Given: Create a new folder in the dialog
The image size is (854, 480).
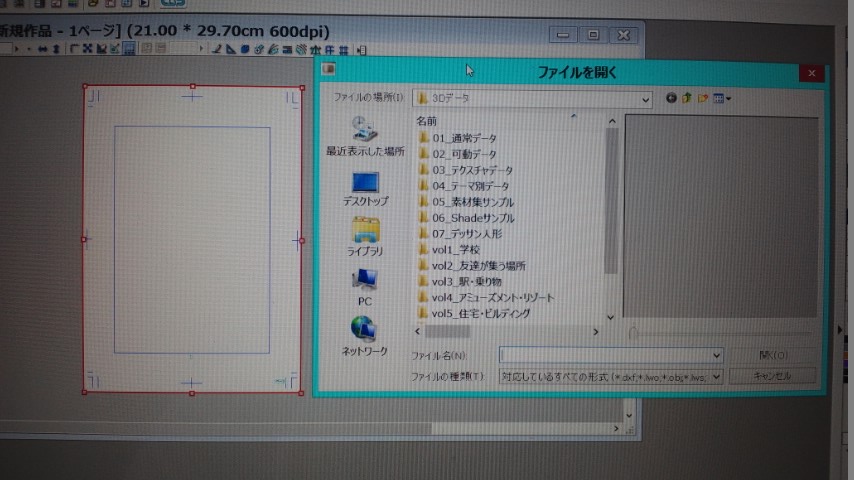Looking at the screenshot, I should [x=703, y=98].
